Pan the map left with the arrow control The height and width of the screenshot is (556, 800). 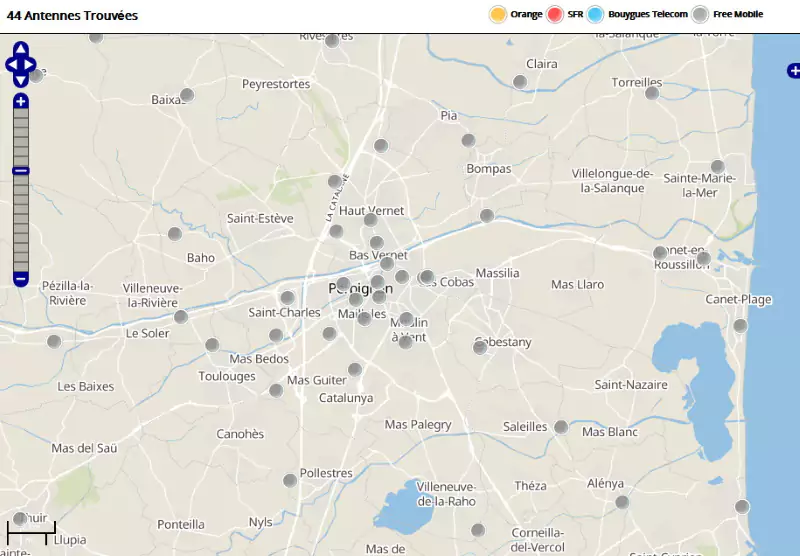[10, 64]
